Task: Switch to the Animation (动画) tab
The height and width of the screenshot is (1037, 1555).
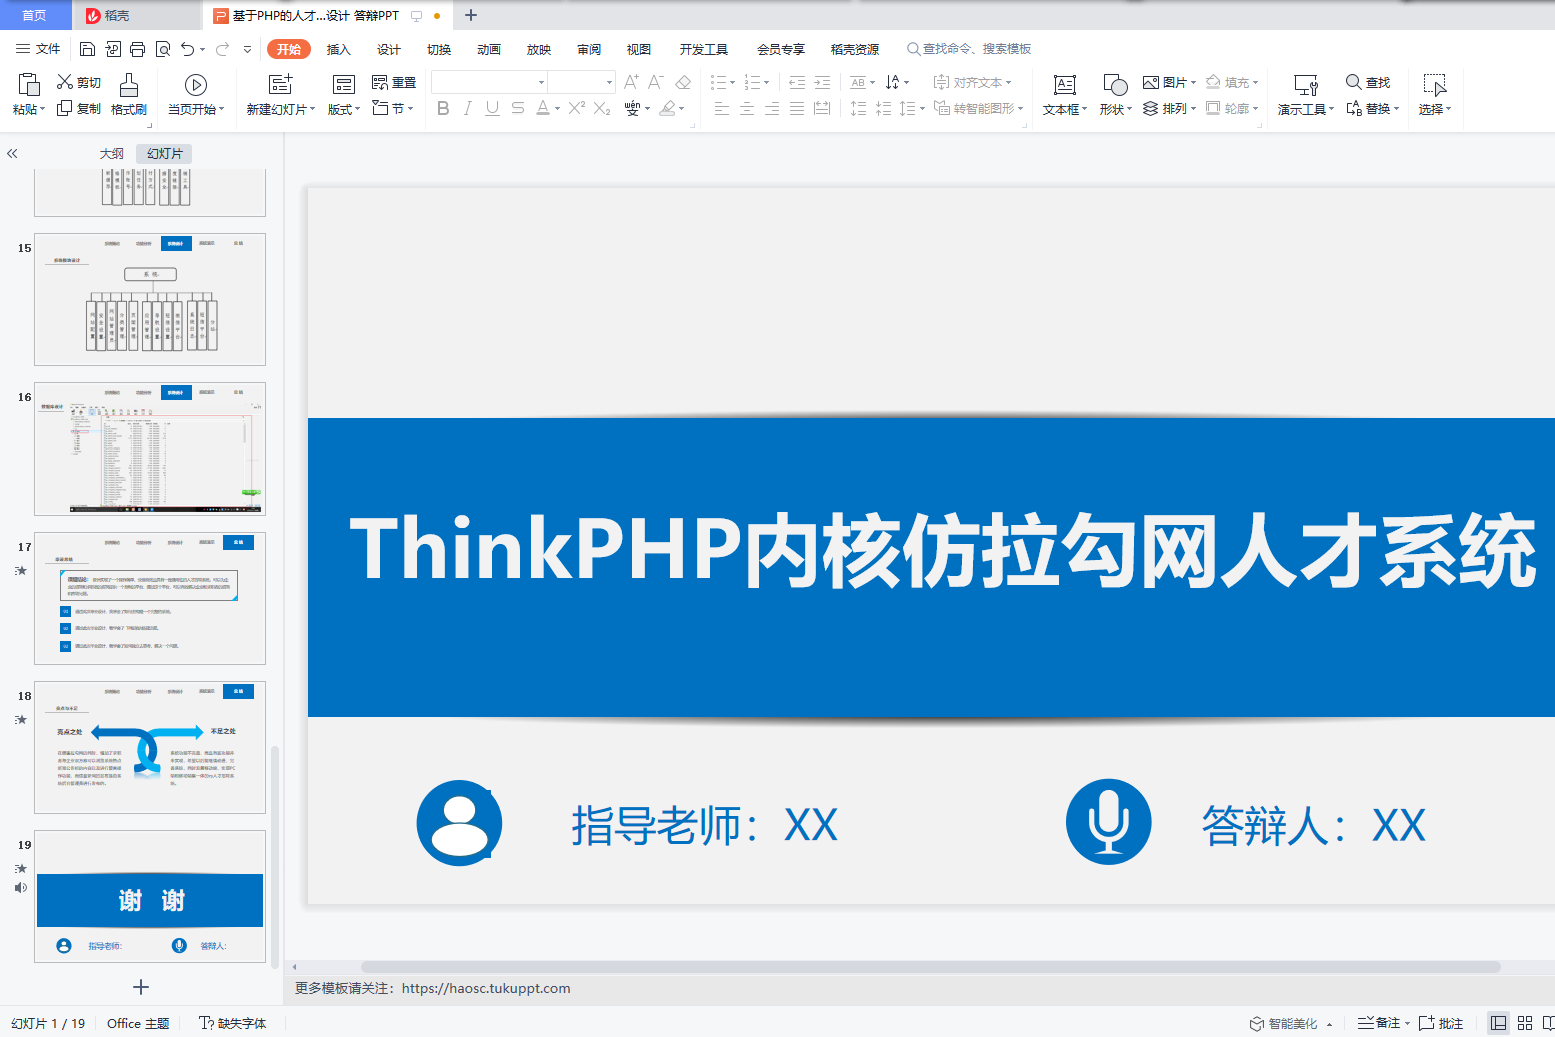Action: tap(489, 49)
